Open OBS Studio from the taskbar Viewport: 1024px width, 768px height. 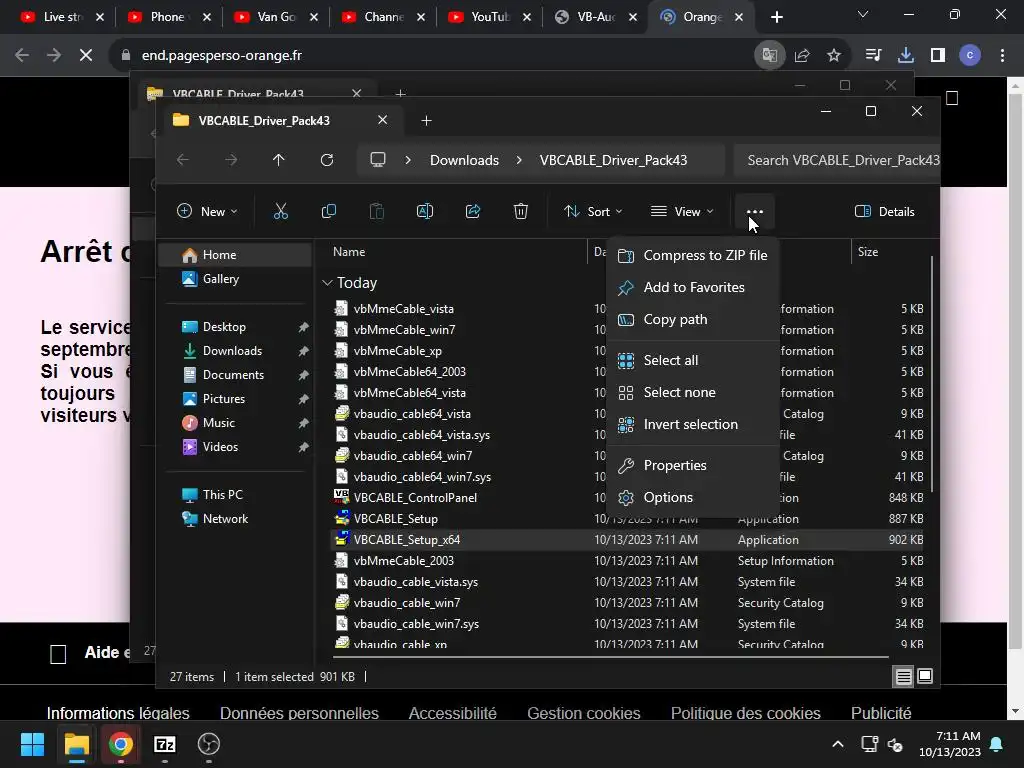pyautogui.click(x=208, y=744)
